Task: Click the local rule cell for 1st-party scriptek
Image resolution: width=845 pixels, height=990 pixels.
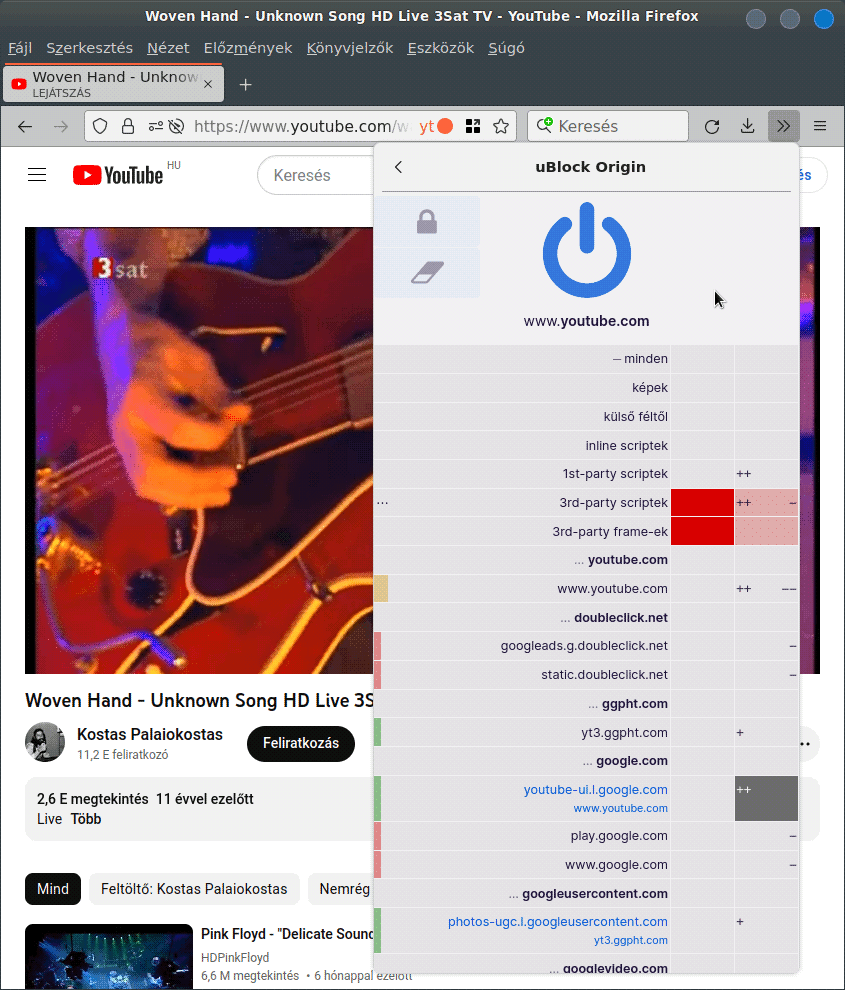Action: pos(766,474)
